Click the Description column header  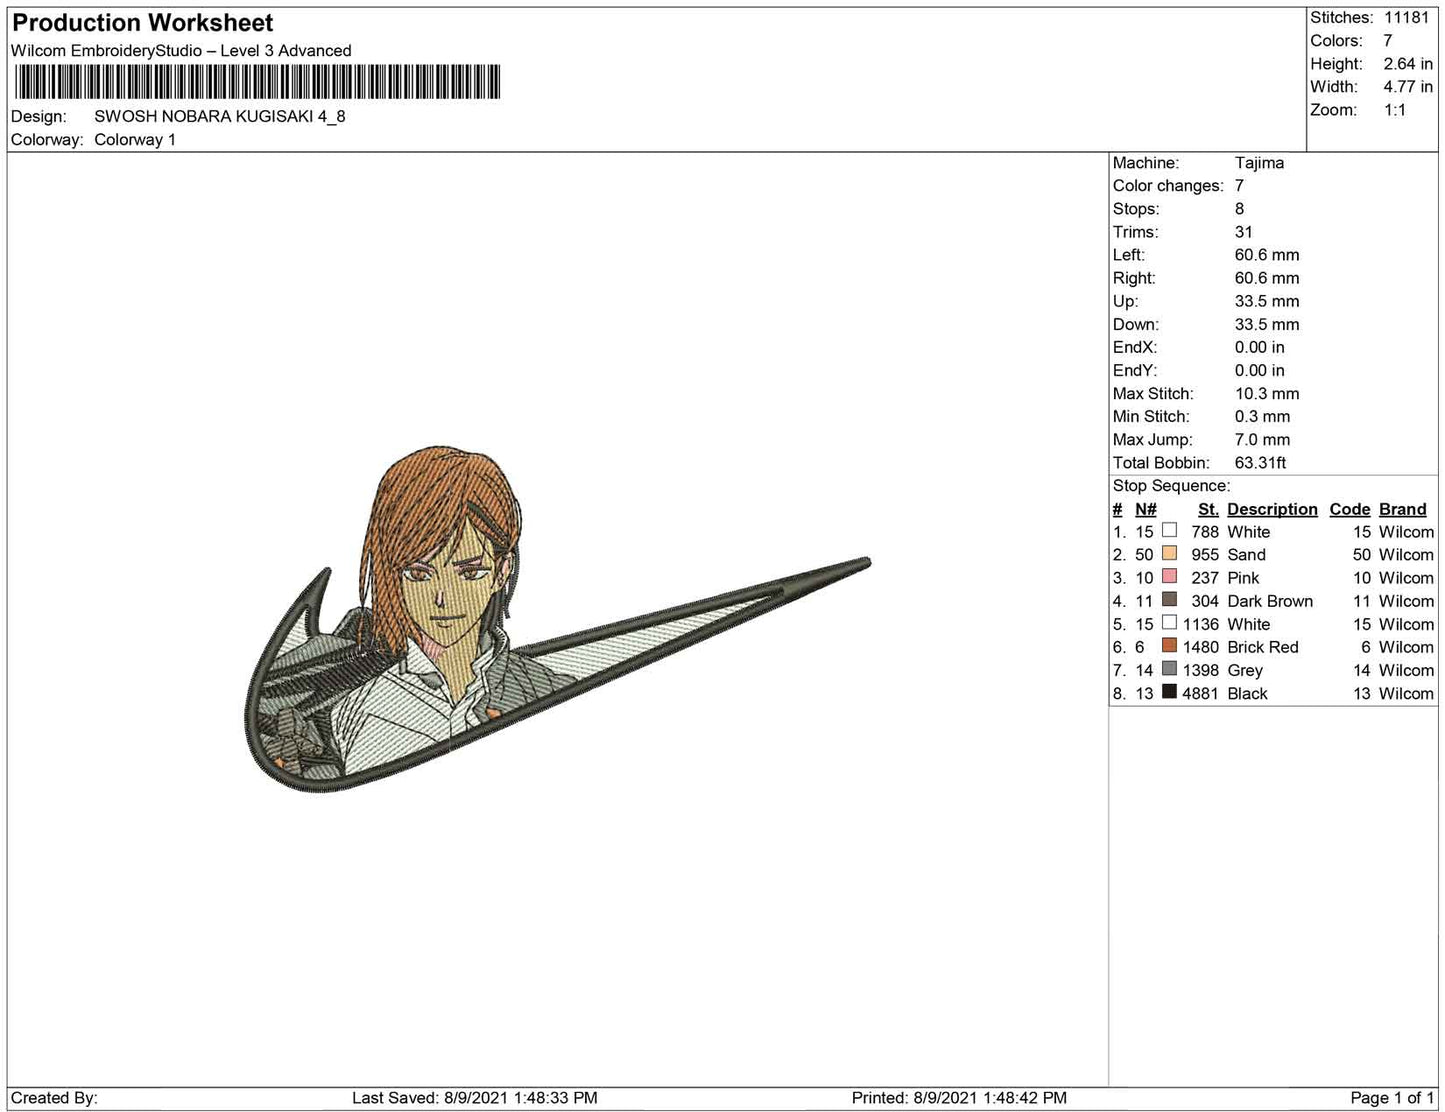pyautogui.click(x=1272, y=509)
